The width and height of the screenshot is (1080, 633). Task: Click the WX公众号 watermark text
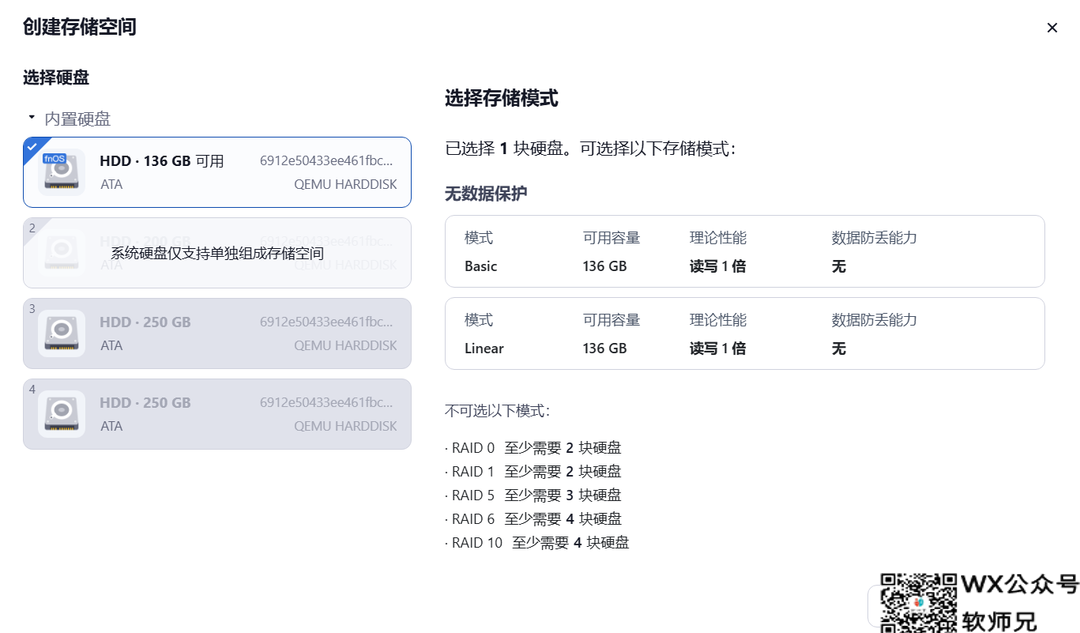coord(1019,585)
